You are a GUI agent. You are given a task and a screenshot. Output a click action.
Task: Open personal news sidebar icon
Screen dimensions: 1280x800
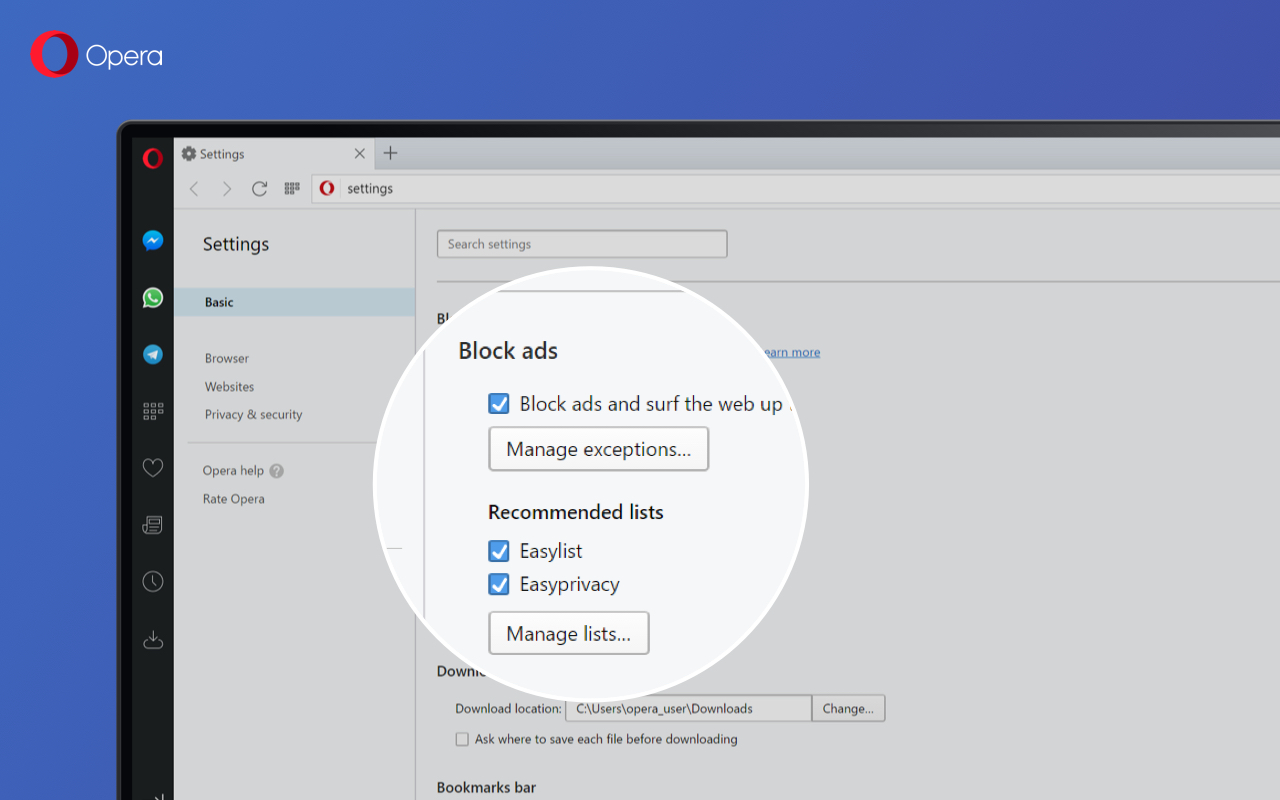pos(153,525)
